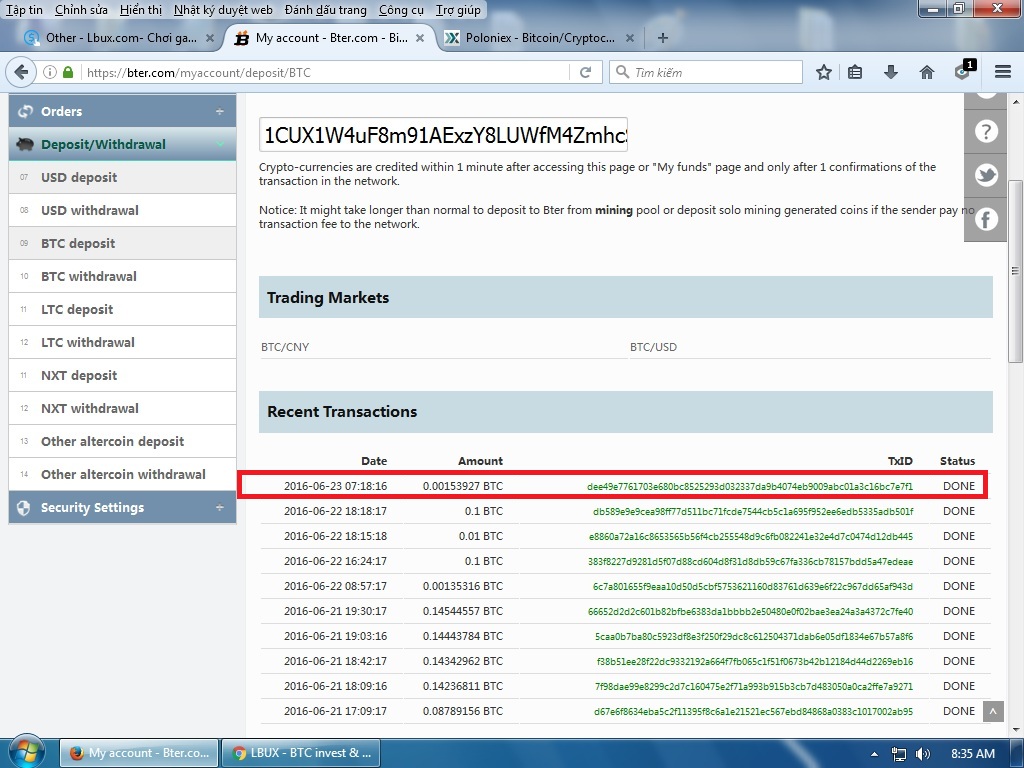Close the Poloniex tab
1024x768 pixels.
pos(630,38)
